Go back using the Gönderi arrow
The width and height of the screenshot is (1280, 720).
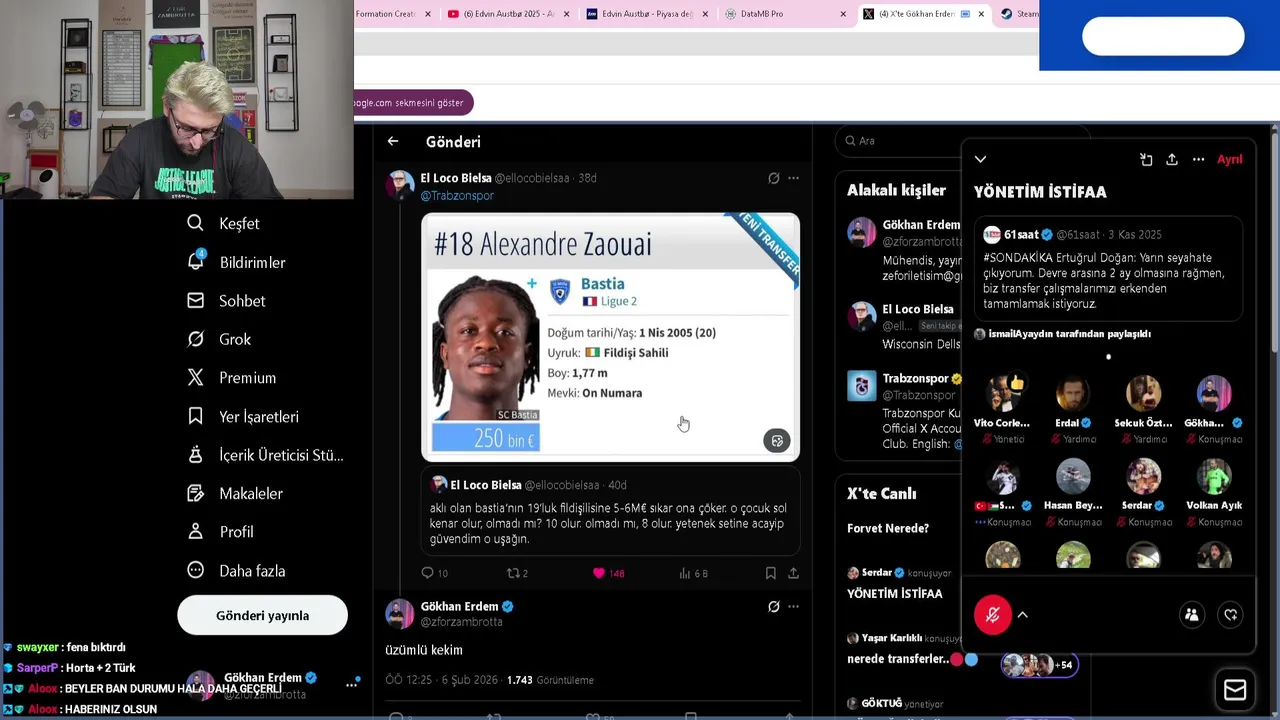pyautogui.click(x=393, y=142)
